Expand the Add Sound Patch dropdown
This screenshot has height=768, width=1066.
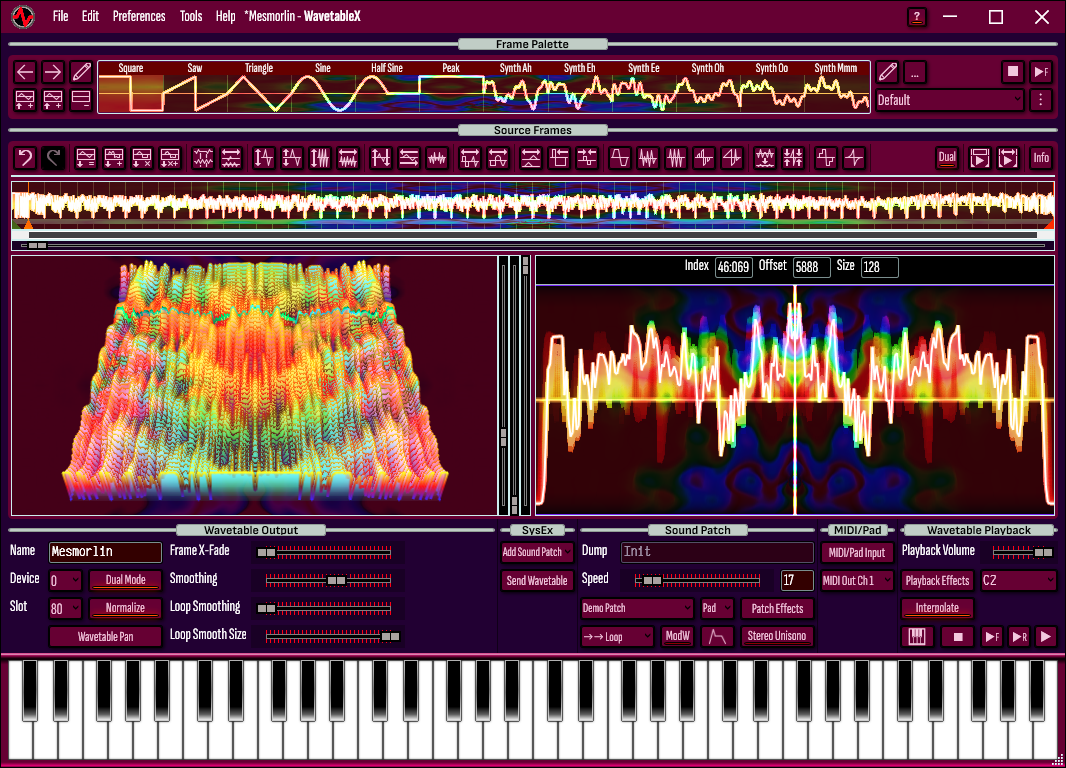coord(537,552)
